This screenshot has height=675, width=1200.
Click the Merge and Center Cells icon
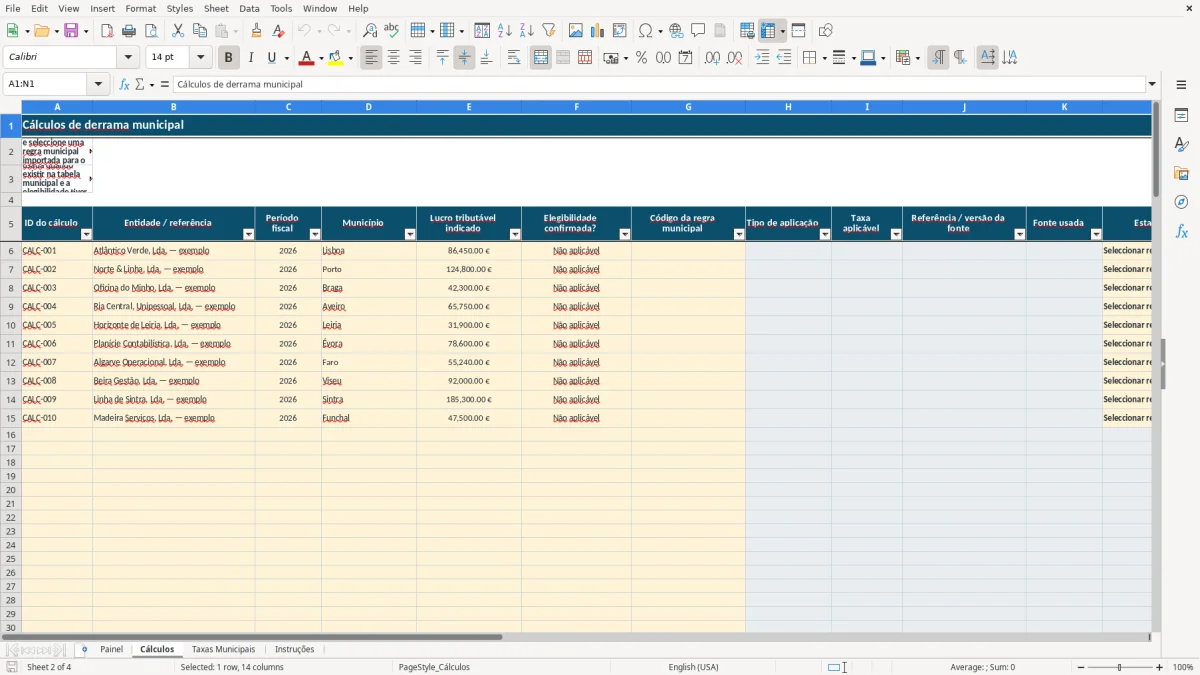point(541,58)
